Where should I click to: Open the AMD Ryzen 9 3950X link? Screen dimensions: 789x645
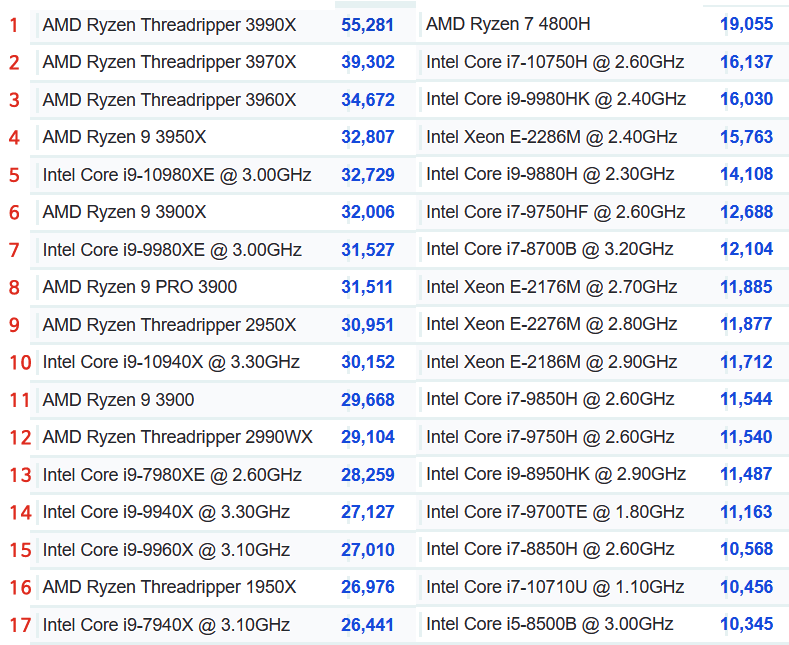[124, 137]
